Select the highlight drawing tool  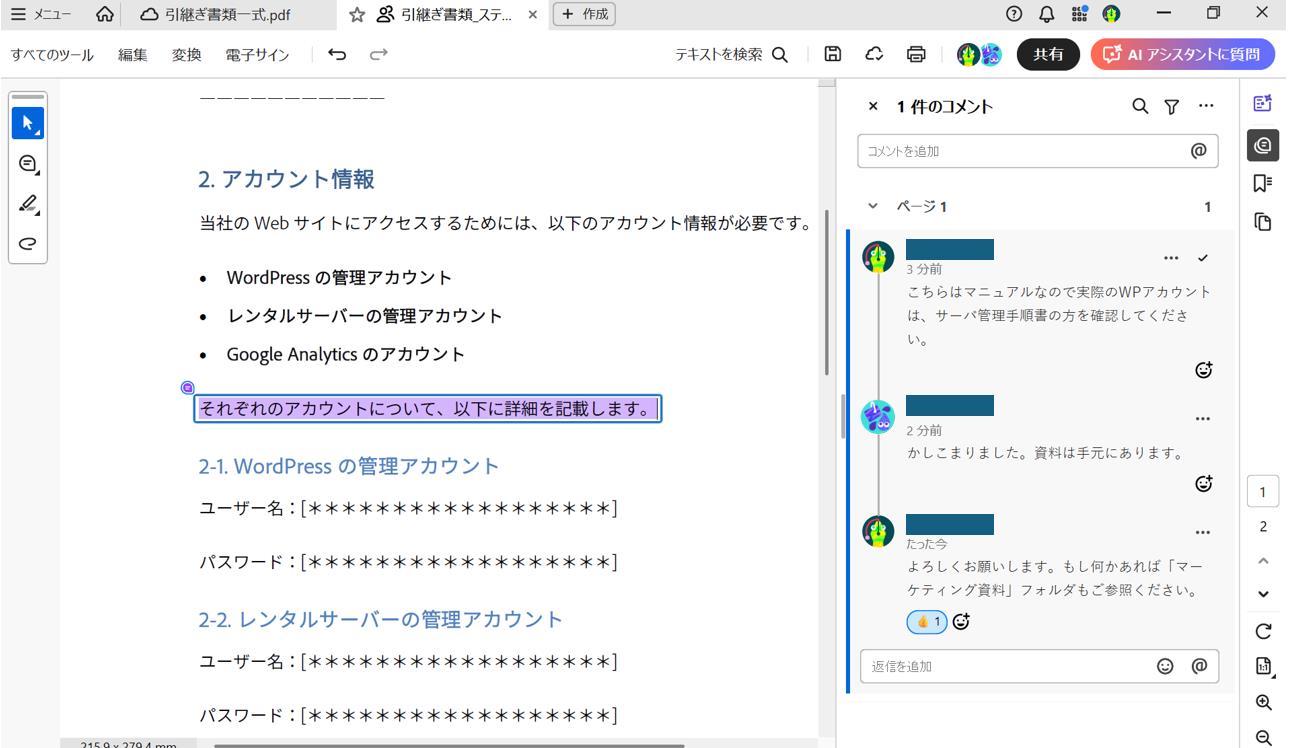pos(27,203)
